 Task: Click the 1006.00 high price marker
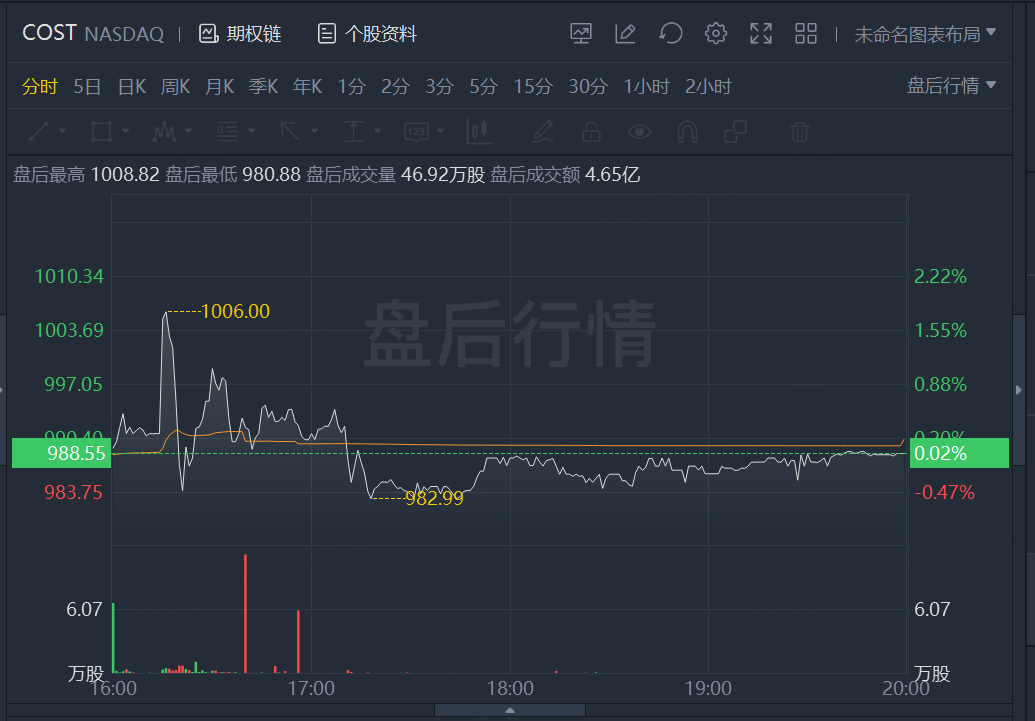click(235, 311)
